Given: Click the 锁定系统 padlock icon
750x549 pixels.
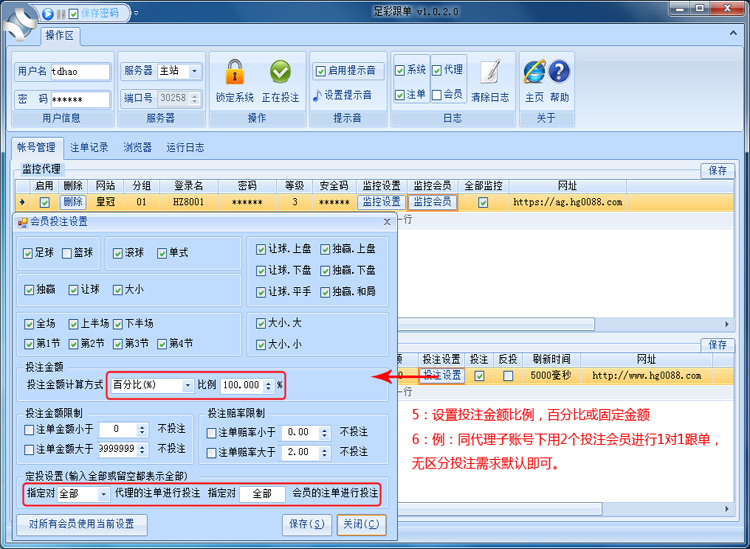Looking at the screenshot, I should [x=235, y=72].
